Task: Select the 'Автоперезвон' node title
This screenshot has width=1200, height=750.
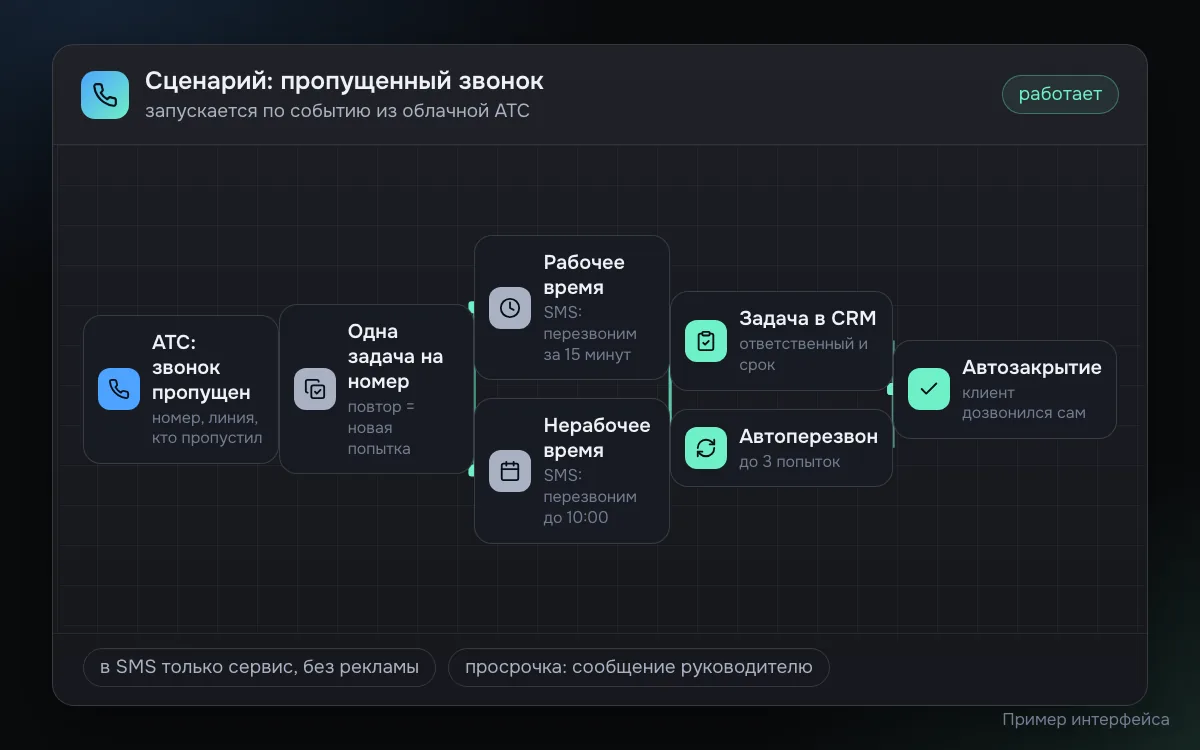Action: [x=809, y=436]
